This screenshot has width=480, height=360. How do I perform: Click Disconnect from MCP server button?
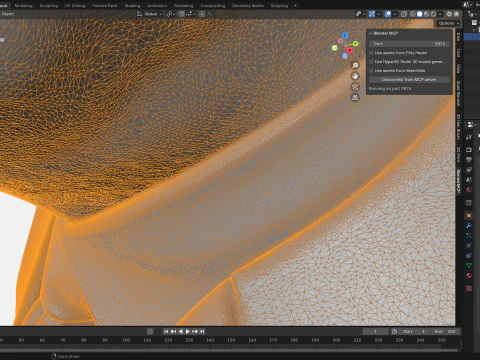pos(409,80)
